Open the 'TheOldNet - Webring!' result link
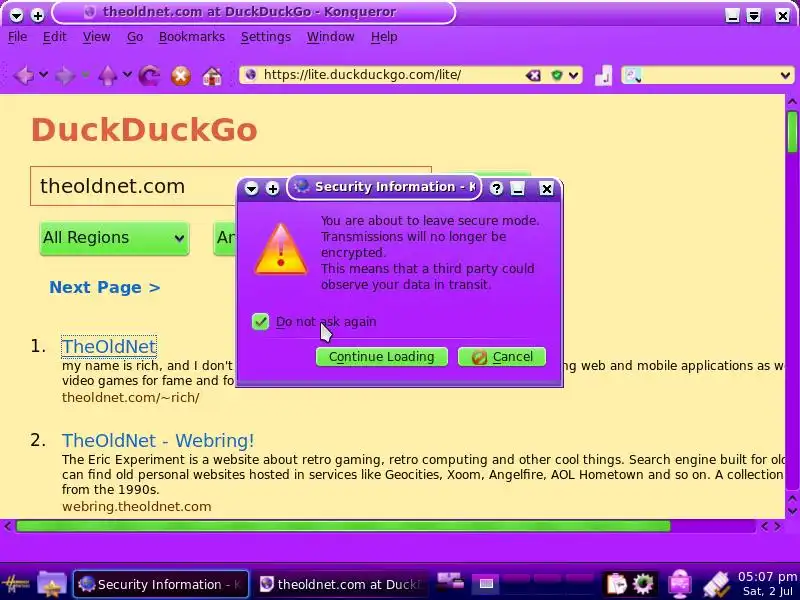This screenshot has width=800, height=600. click(158, 440)
